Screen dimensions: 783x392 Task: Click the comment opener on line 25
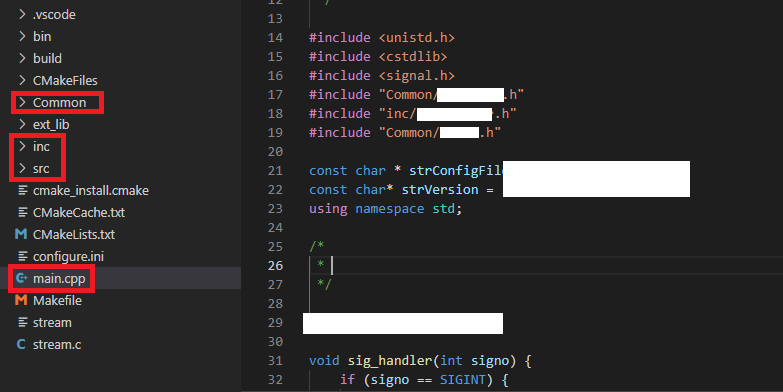317,247
